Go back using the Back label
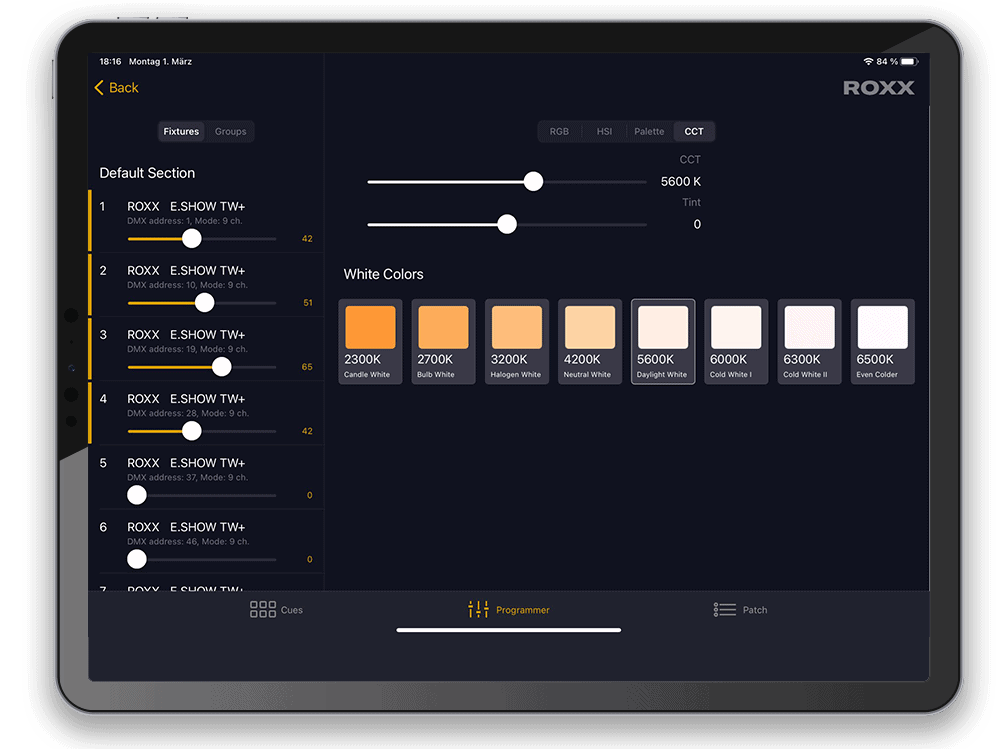Image resolution: width=1008 pixels, height=749 pixels. pos(123,87)
